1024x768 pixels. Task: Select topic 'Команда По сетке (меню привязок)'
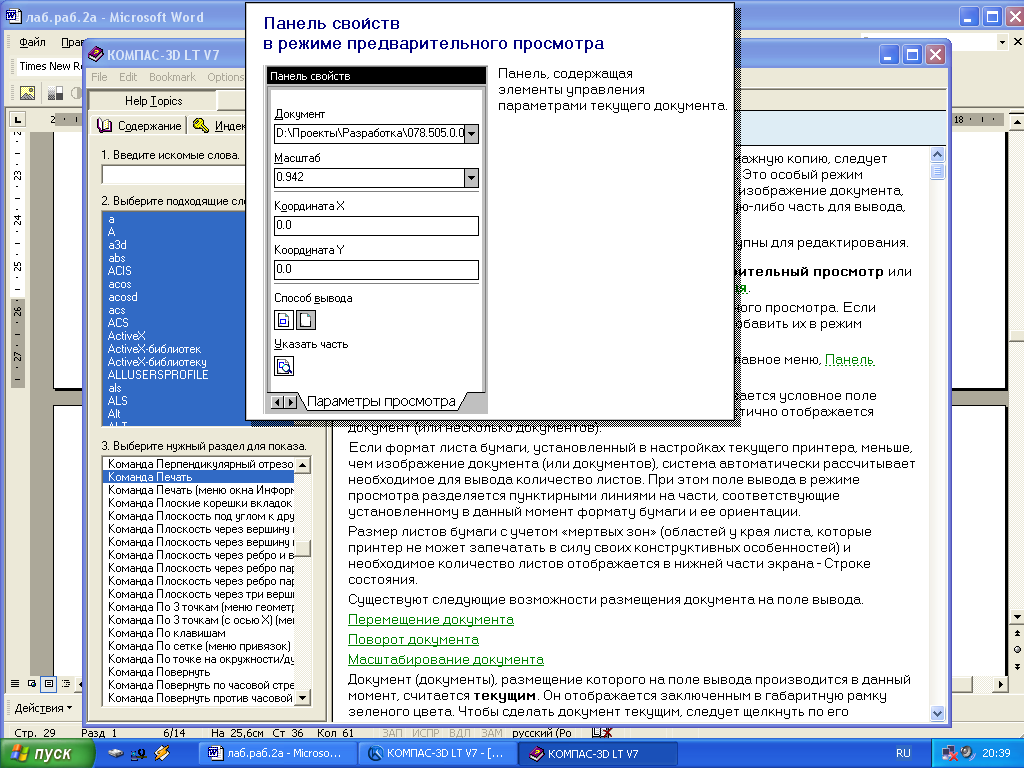coord(199,646)
